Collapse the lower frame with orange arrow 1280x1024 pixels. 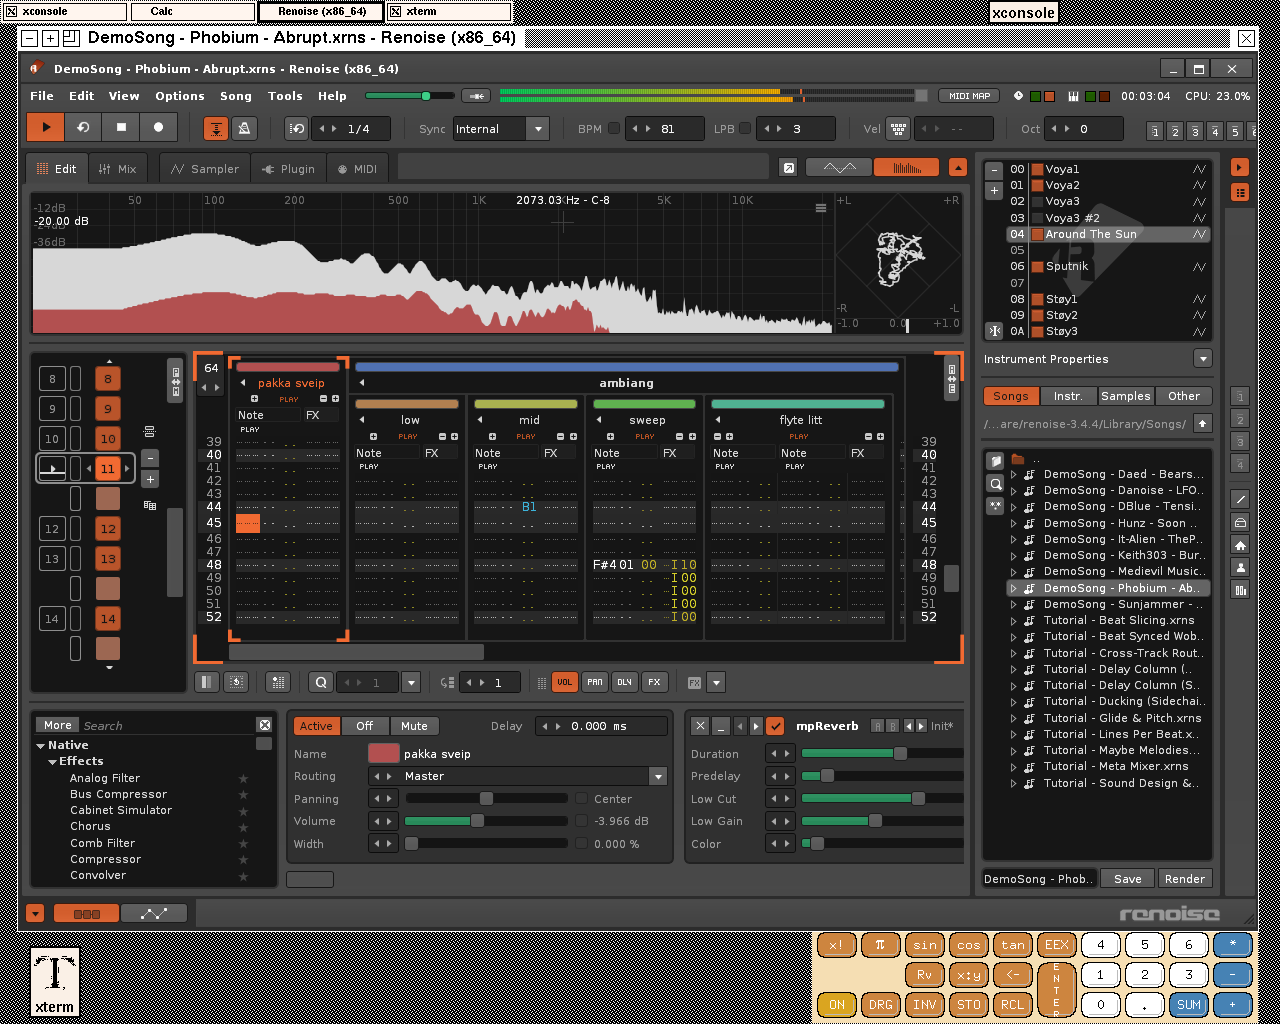click(x=35, y=913)
